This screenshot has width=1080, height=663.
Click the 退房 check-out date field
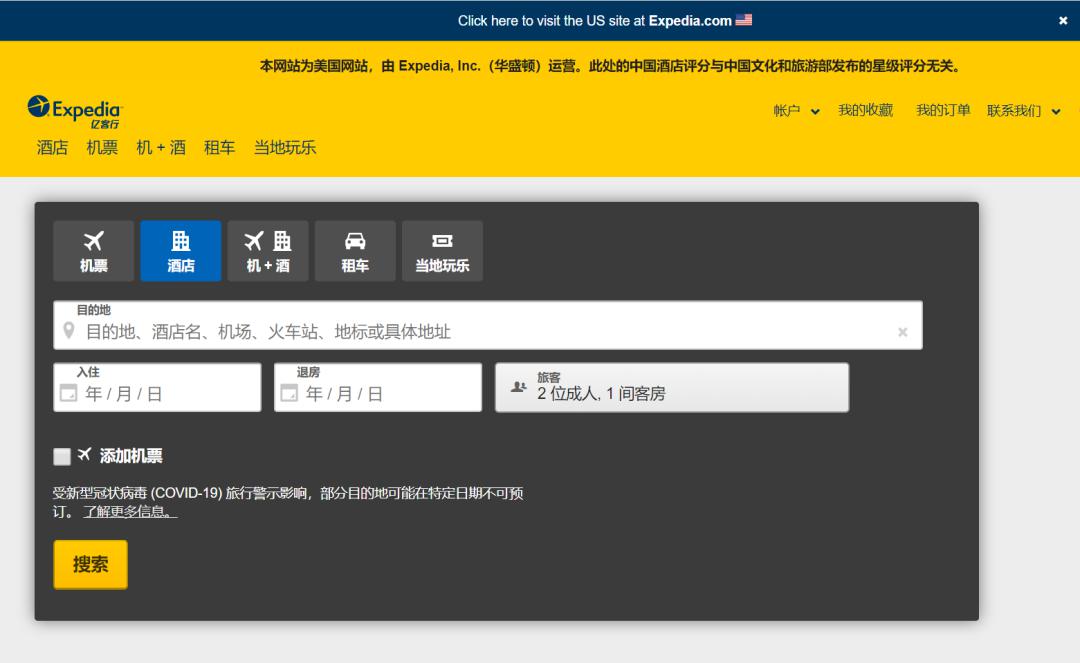[378, 388]
